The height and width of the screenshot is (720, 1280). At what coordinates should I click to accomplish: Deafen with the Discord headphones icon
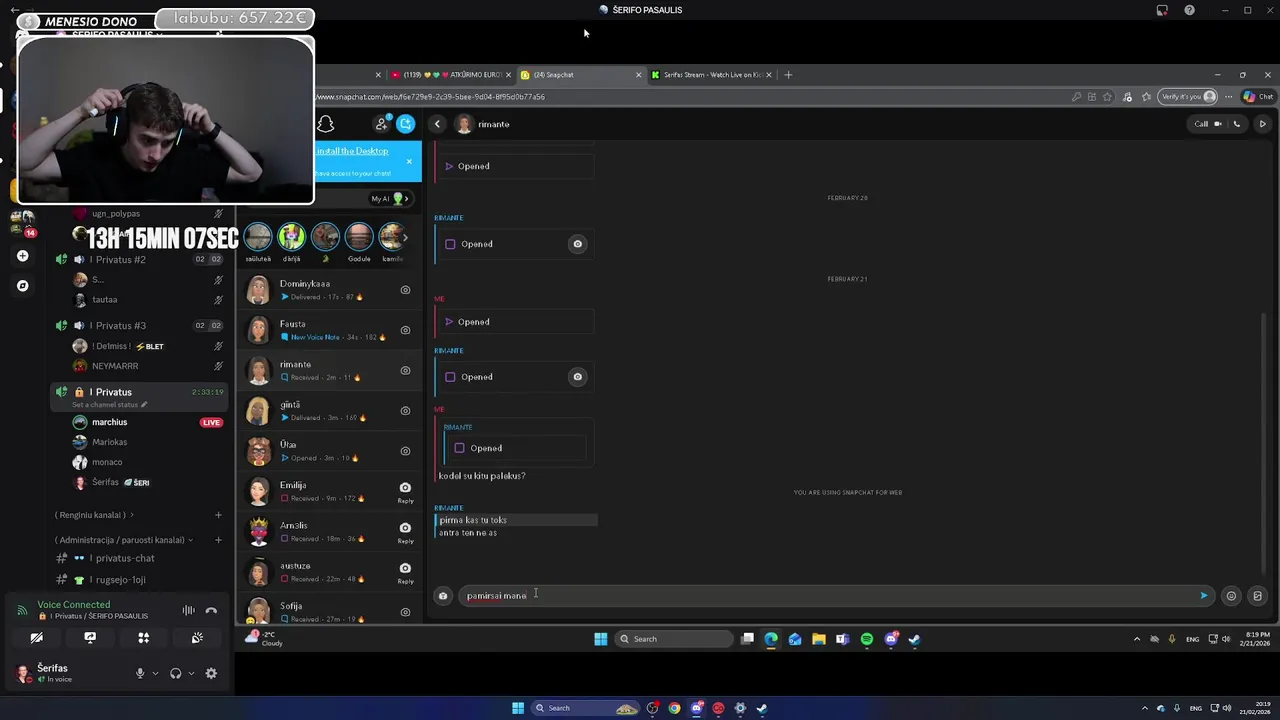pos(176,674)
